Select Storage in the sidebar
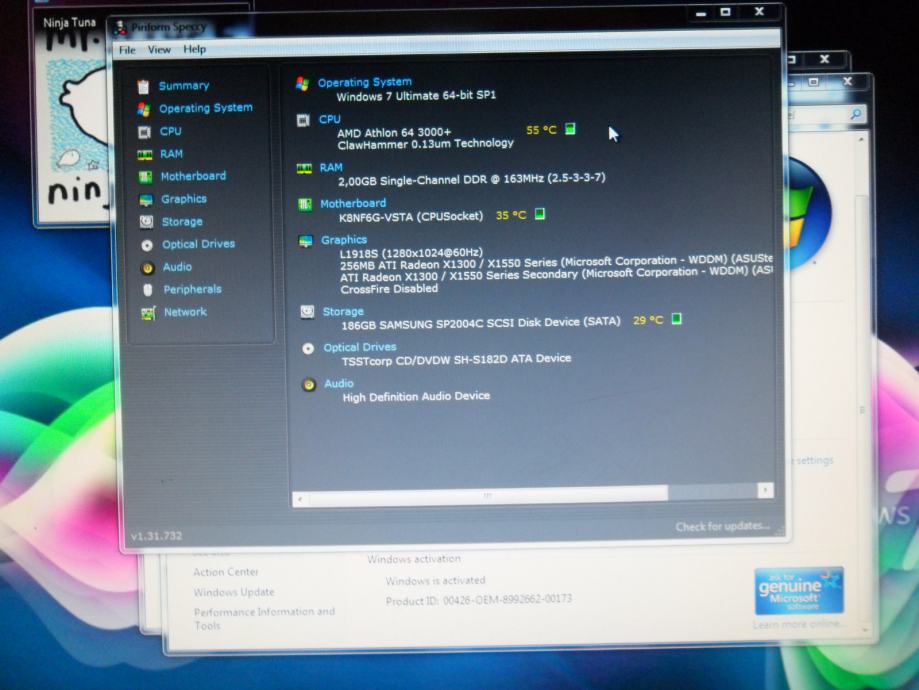This screenshot has height=690, width=919. click(x=182, y=222)
